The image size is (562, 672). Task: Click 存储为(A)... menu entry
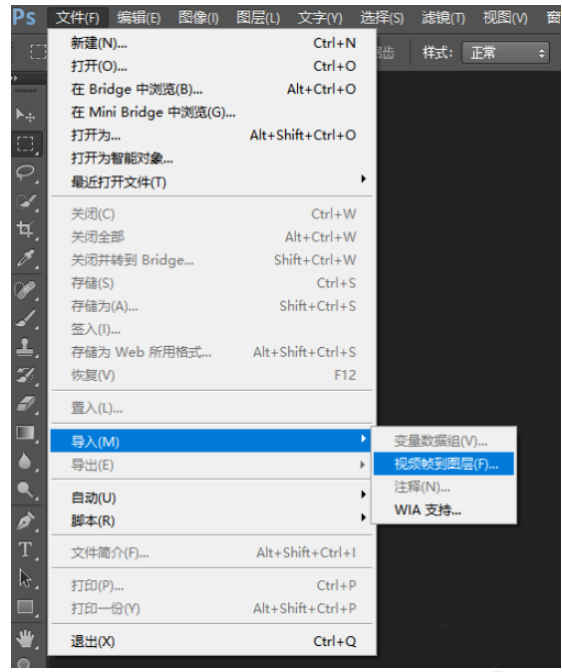click(x=211, y=306)
